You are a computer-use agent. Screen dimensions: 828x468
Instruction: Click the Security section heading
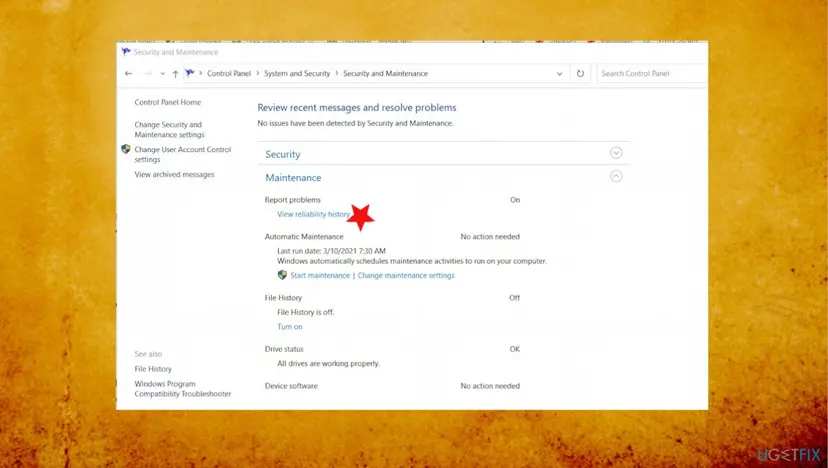point(283,154)
